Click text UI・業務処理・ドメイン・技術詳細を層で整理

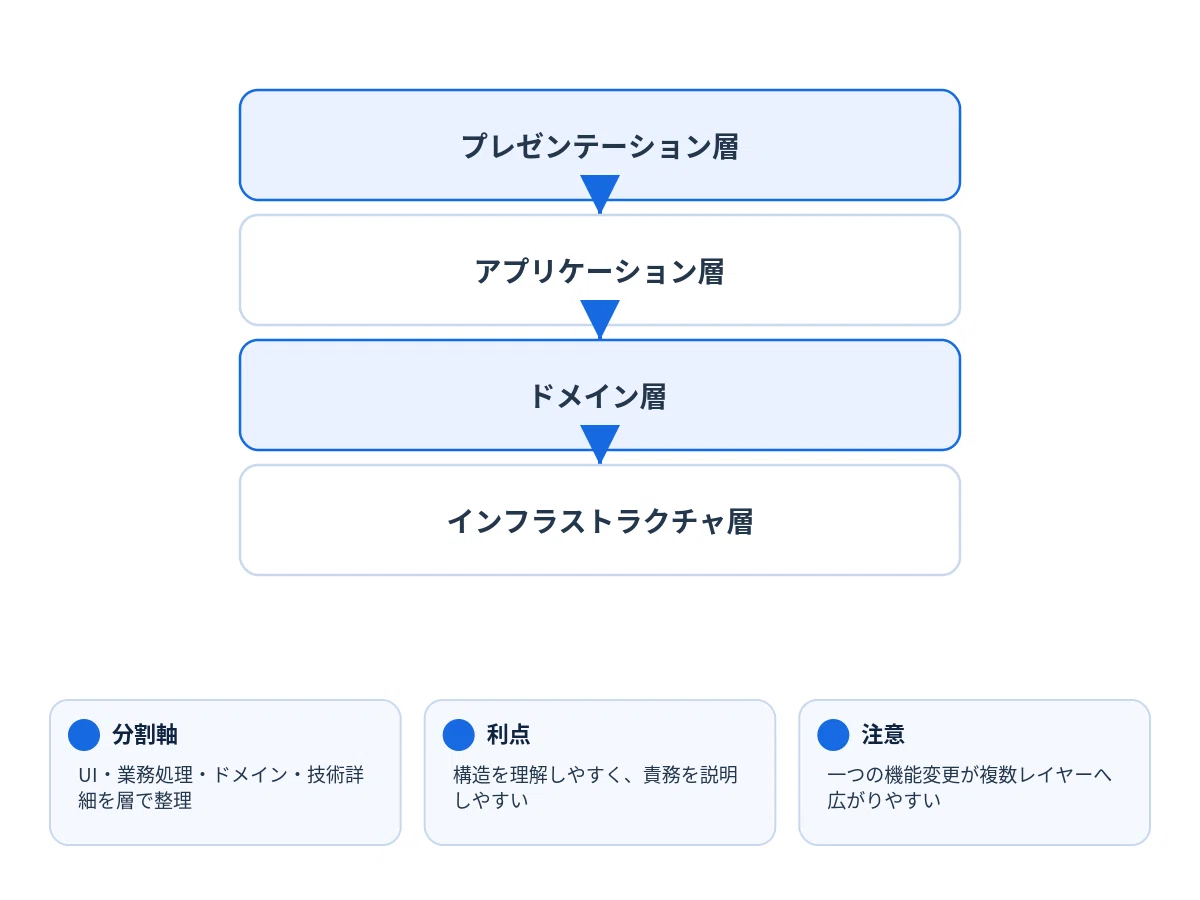point(221,788)
